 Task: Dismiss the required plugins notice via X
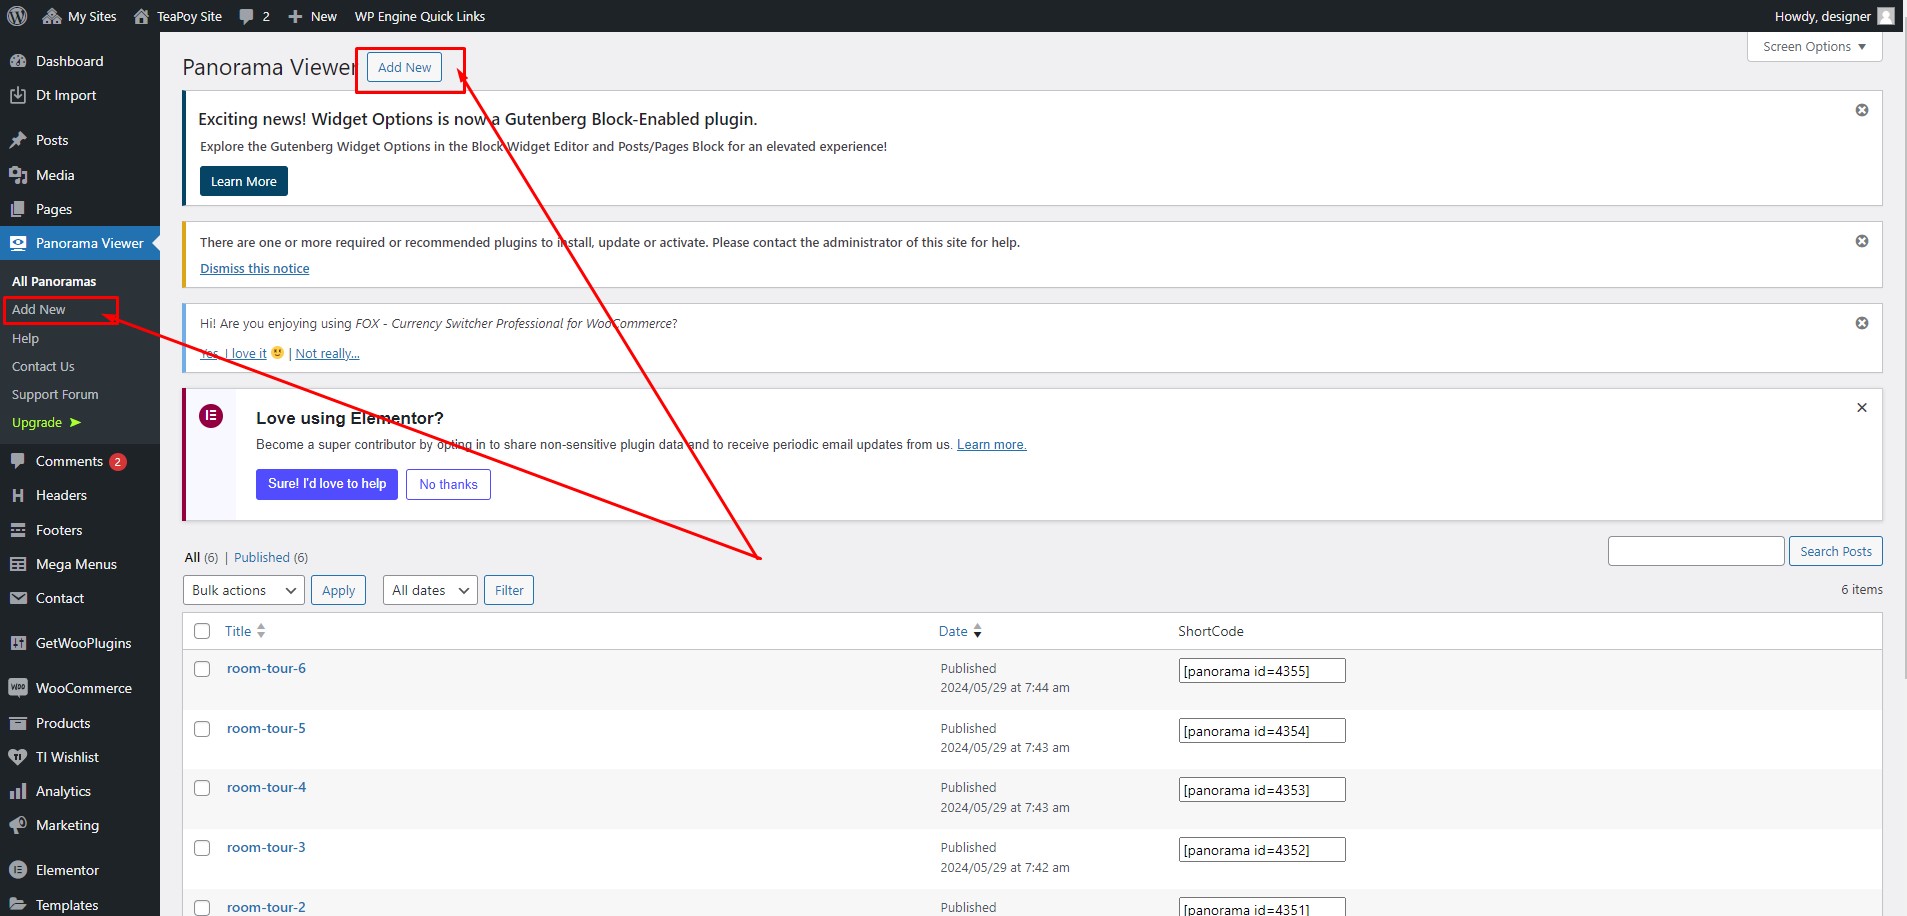click(x=1862, y=241)
